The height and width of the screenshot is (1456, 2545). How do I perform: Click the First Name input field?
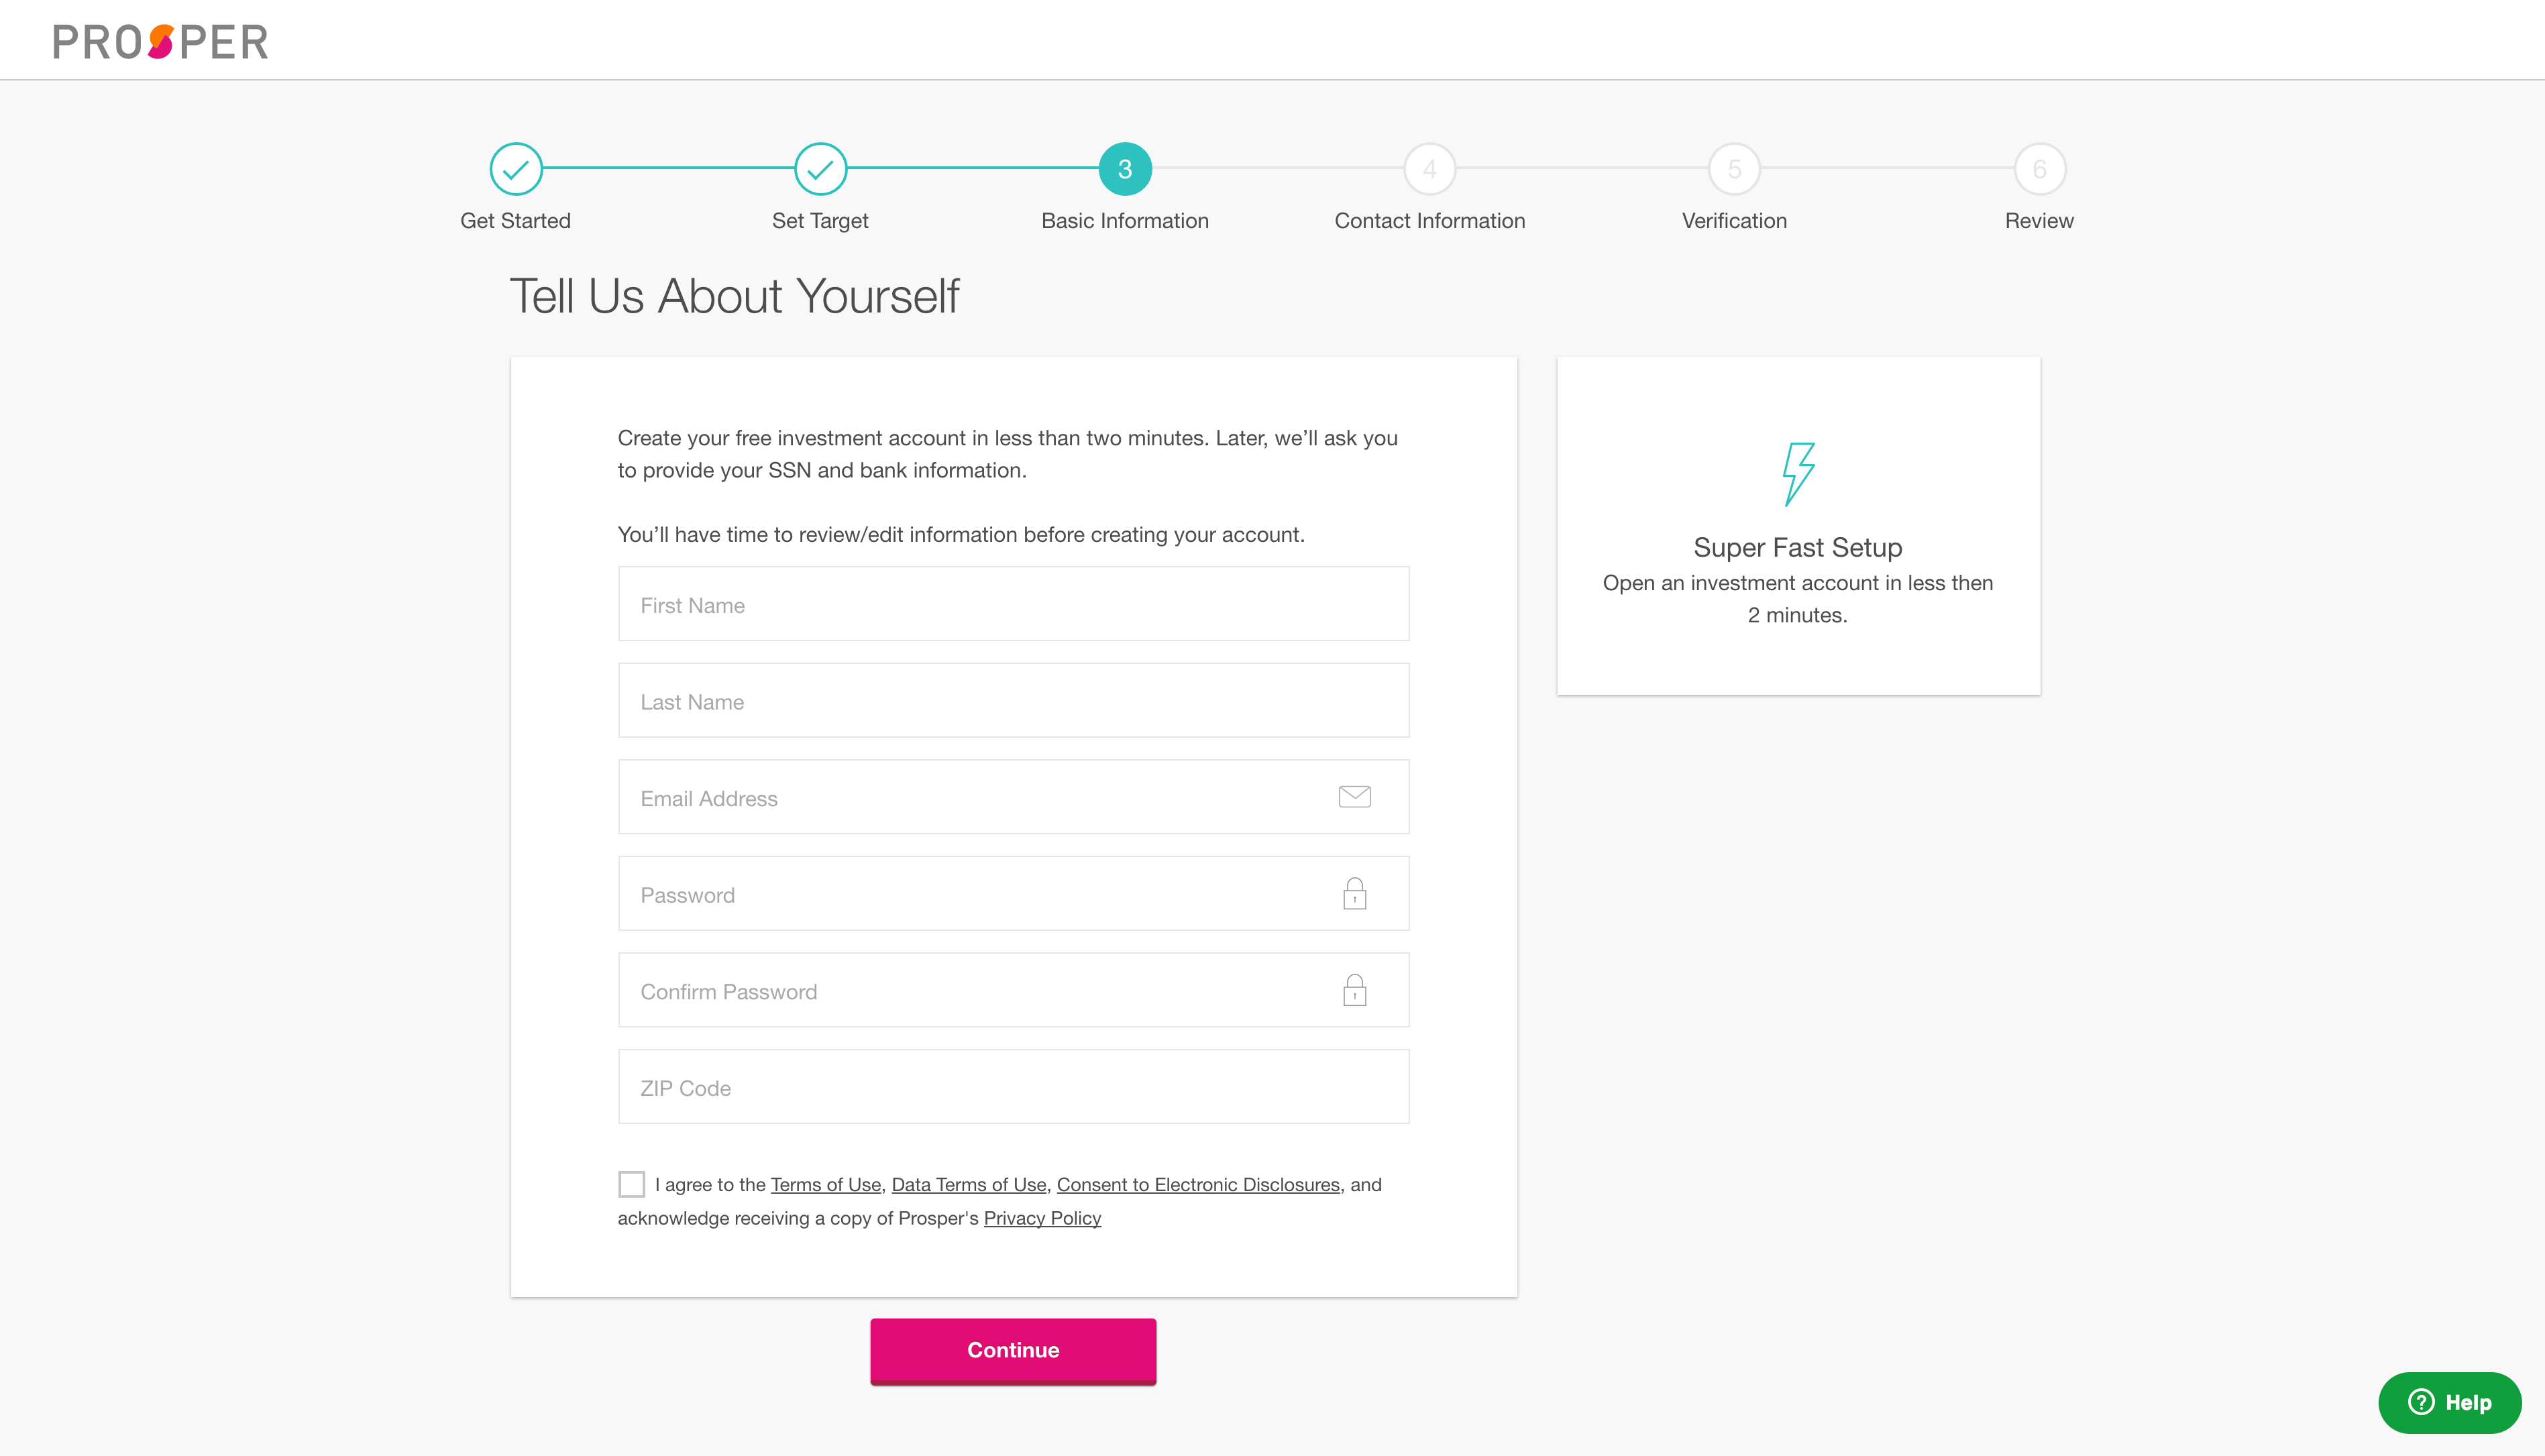click(1013, 604)
